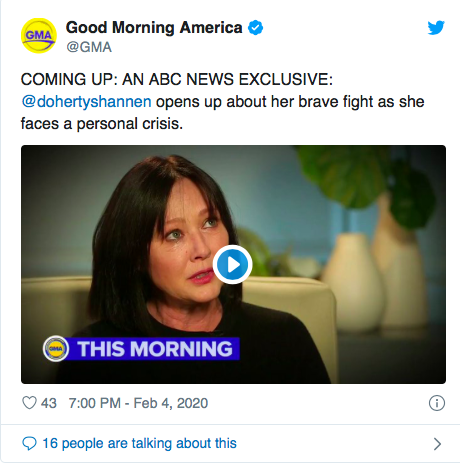The image size is (460, 468).
Task: Click tweet text 'faces a personal crisis.'
Action: click(x=102, y=124)
